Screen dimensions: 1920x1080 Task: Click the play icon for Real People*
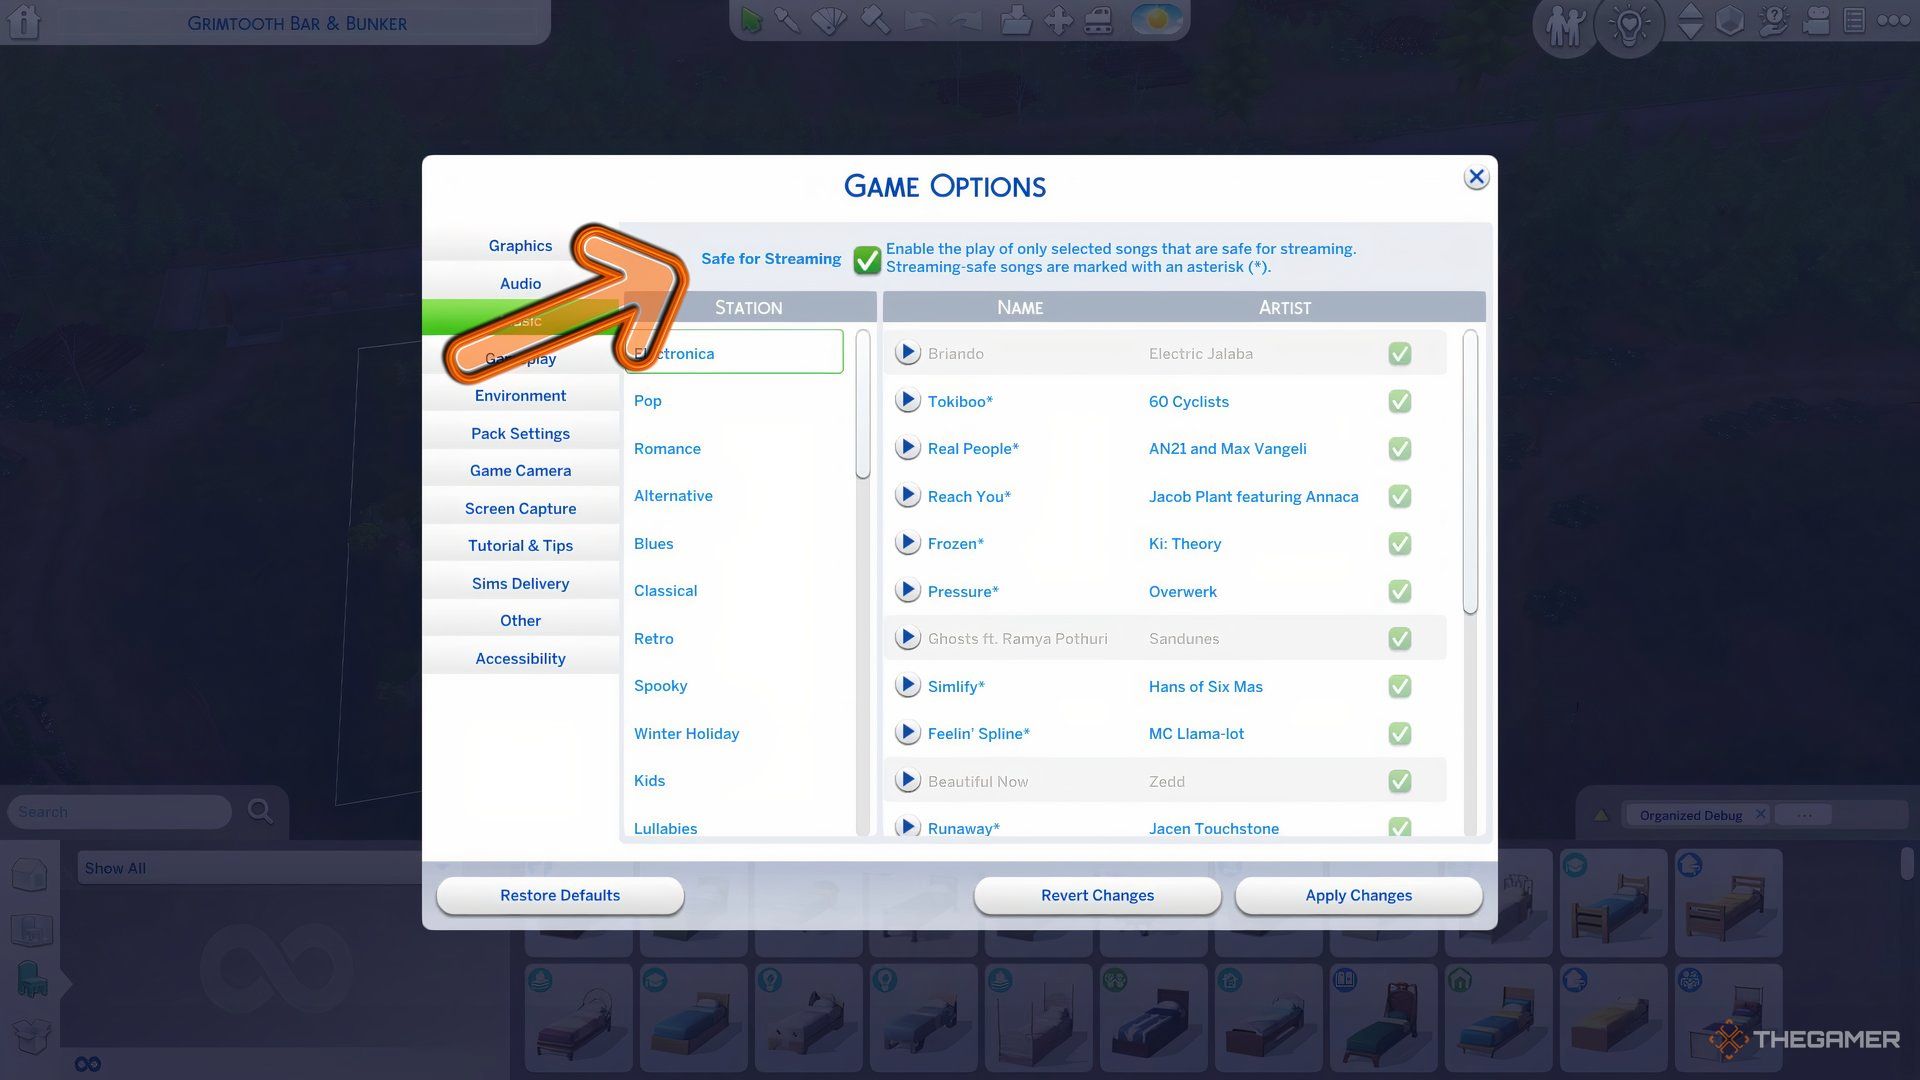coord(906,448)
